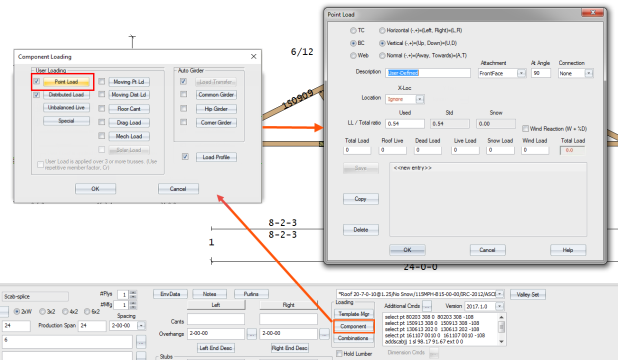Image resolution: width=618 pixels, height=360 pixels.
Task: Open the Template Mgr button
Action: click(x=354, y=314)
